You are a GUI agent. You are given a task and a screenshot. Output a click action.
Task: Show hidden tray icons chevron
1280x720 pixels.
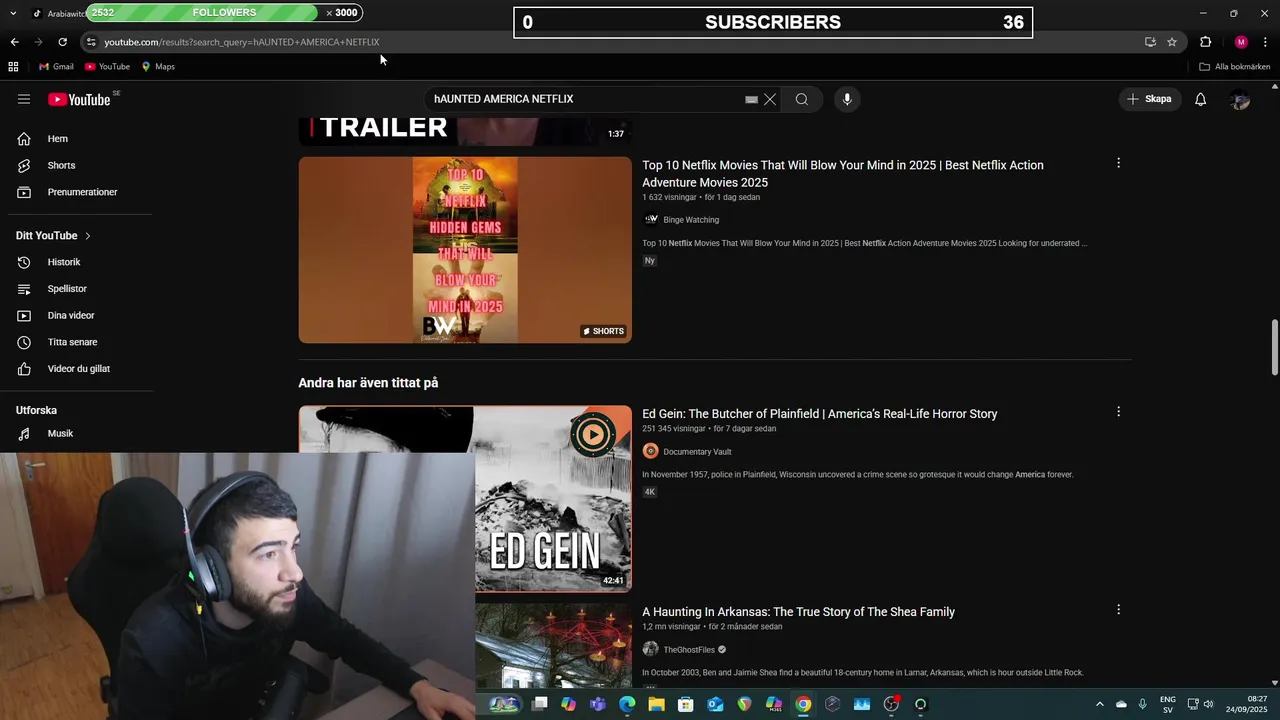(1100, 704)
